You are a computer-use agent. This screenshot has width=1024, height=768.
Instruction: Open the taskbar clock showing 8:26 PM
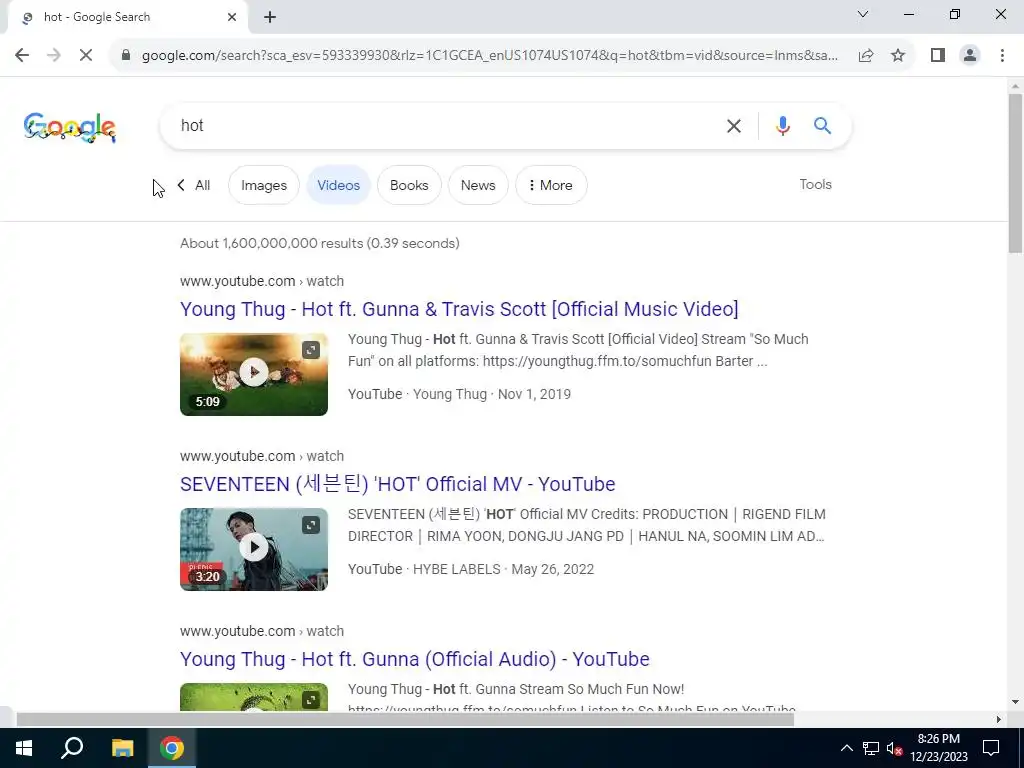tap(938, 748)
